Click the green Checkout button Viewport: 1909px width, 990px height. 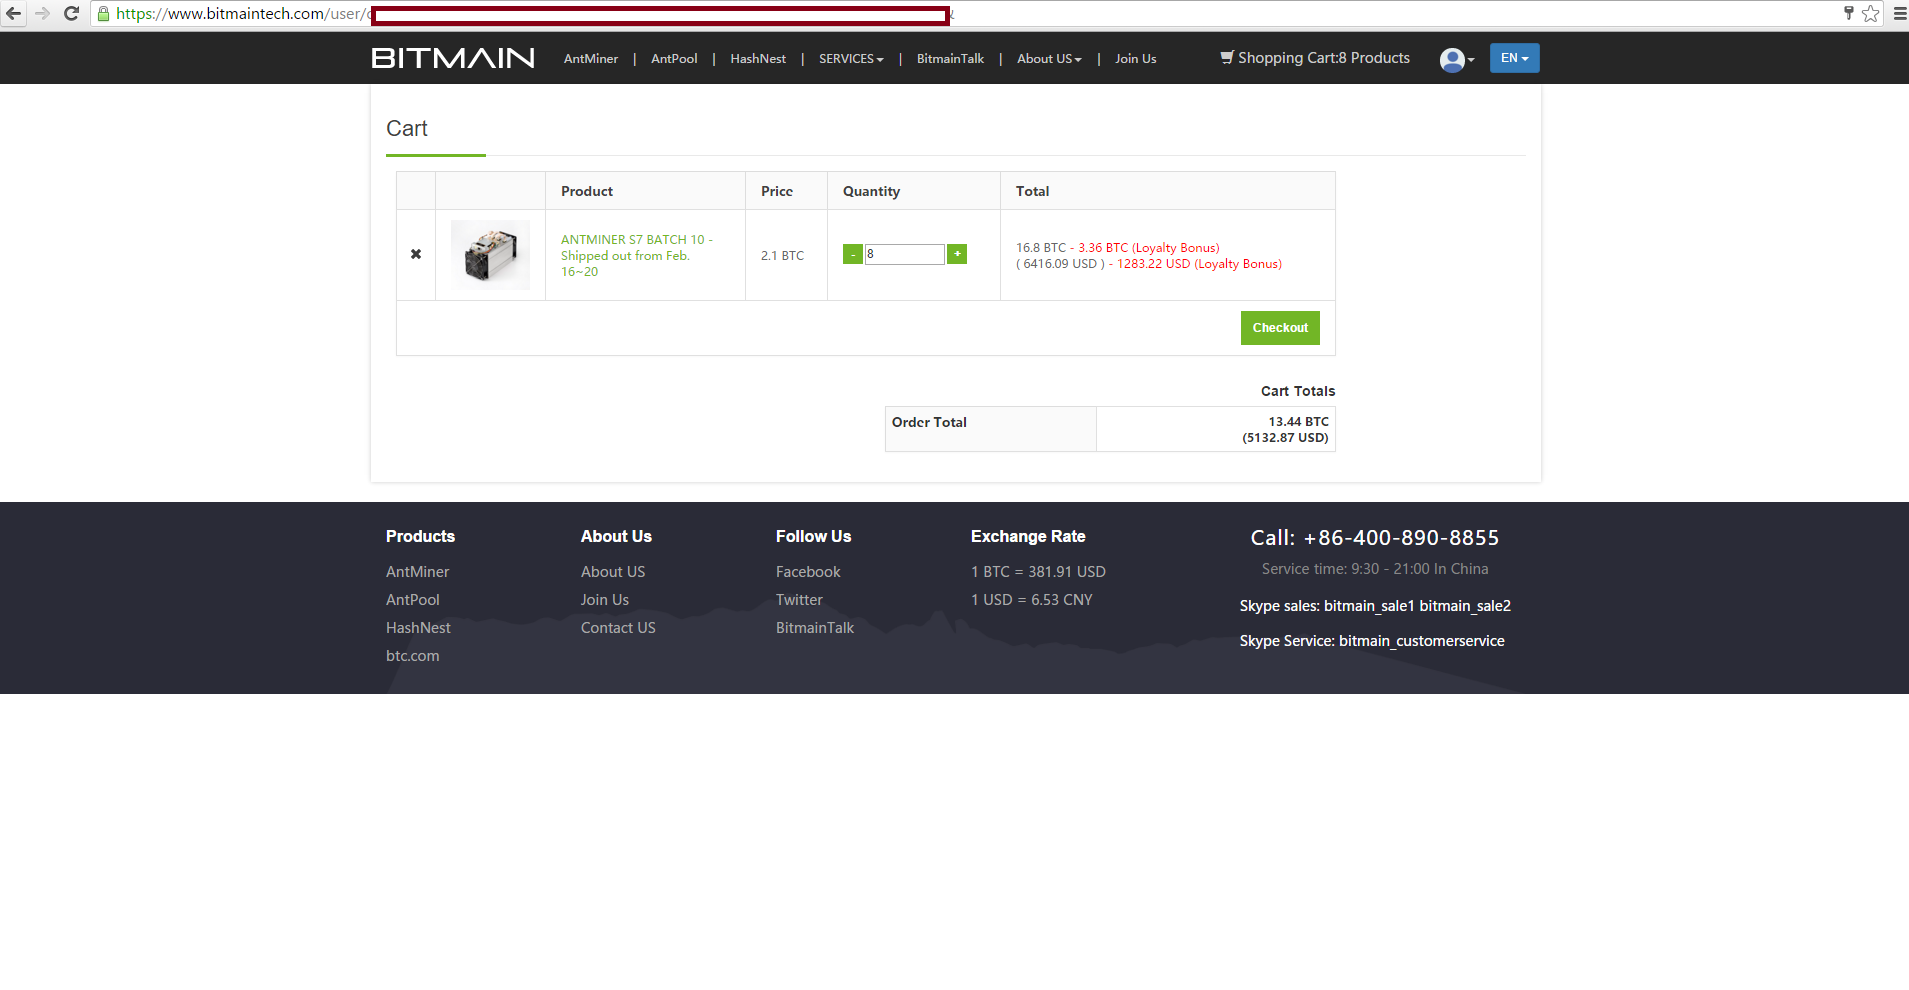(1280, 328)
